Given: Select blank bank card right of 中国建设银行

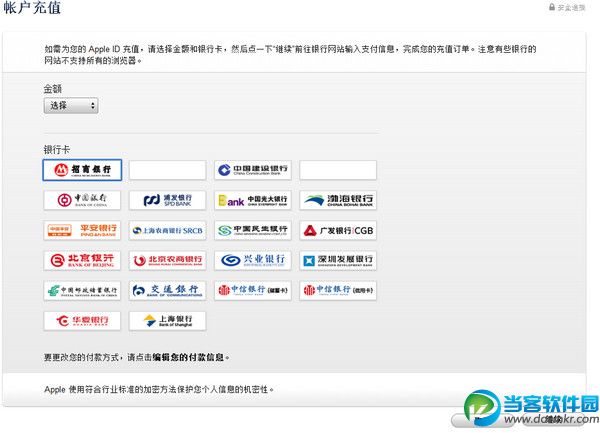Looking at the screenshot, I should coord(338,170).
